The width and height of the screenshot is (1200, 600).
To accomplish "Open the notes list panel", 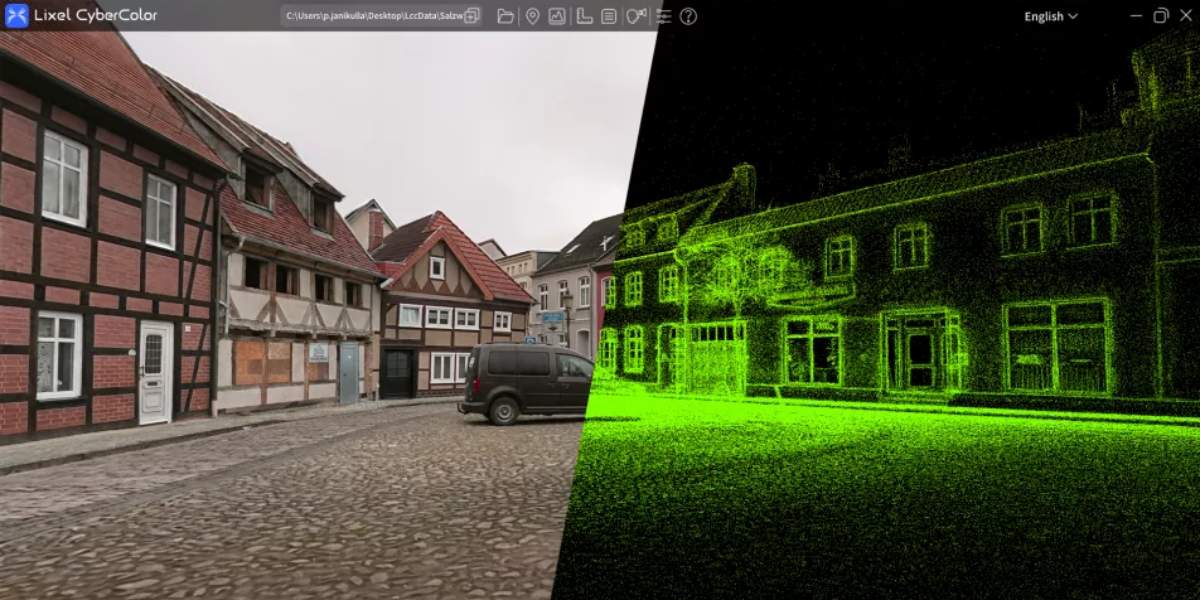I will click(x=608, y=16).
